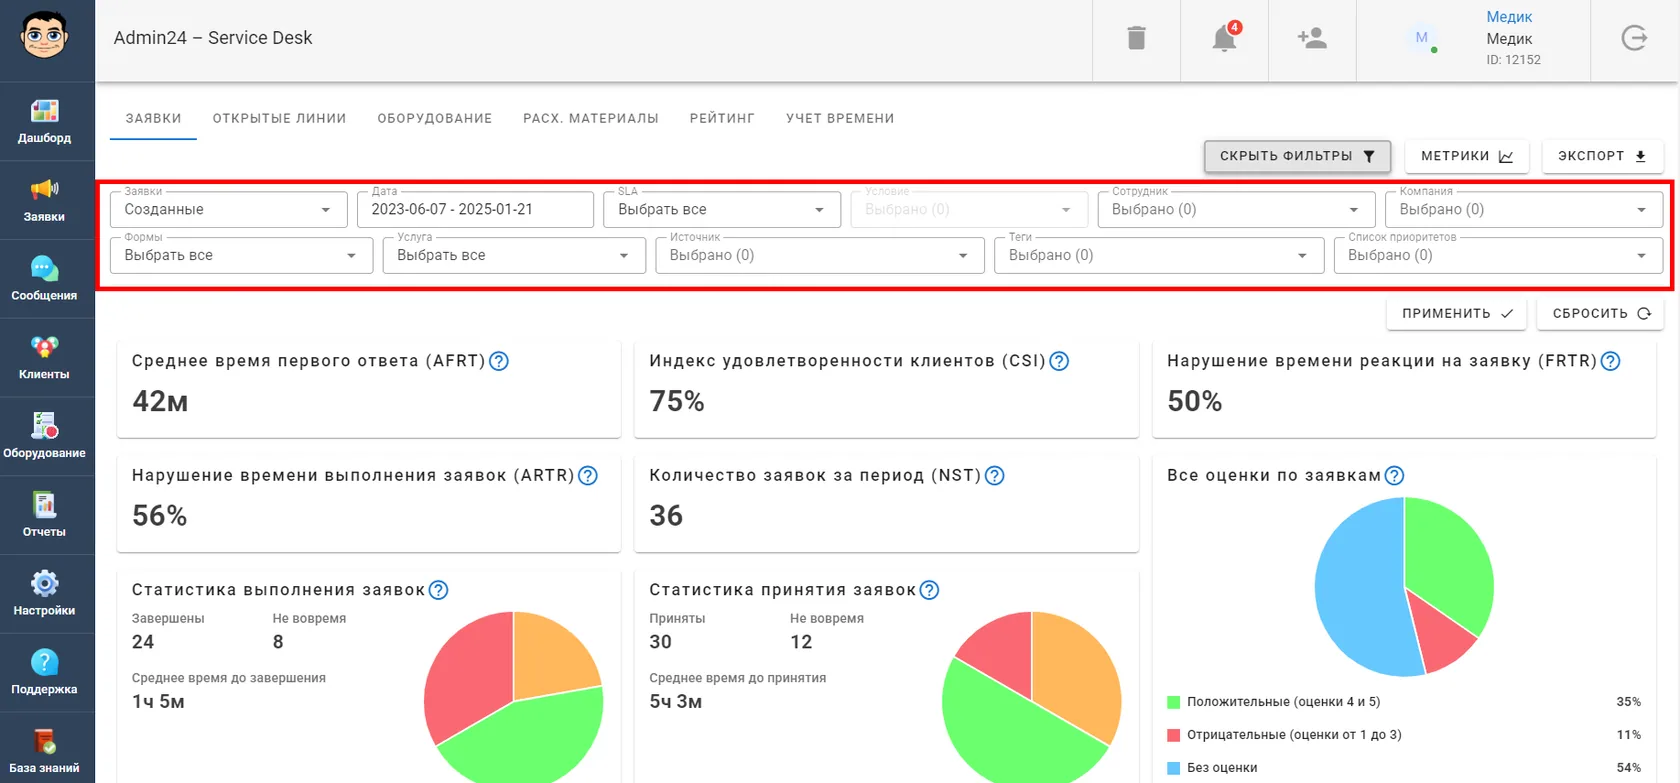Viewport: 1680px width, 783px height.
Task: Expand the Теги filter dropdown
Action: 1159,256
